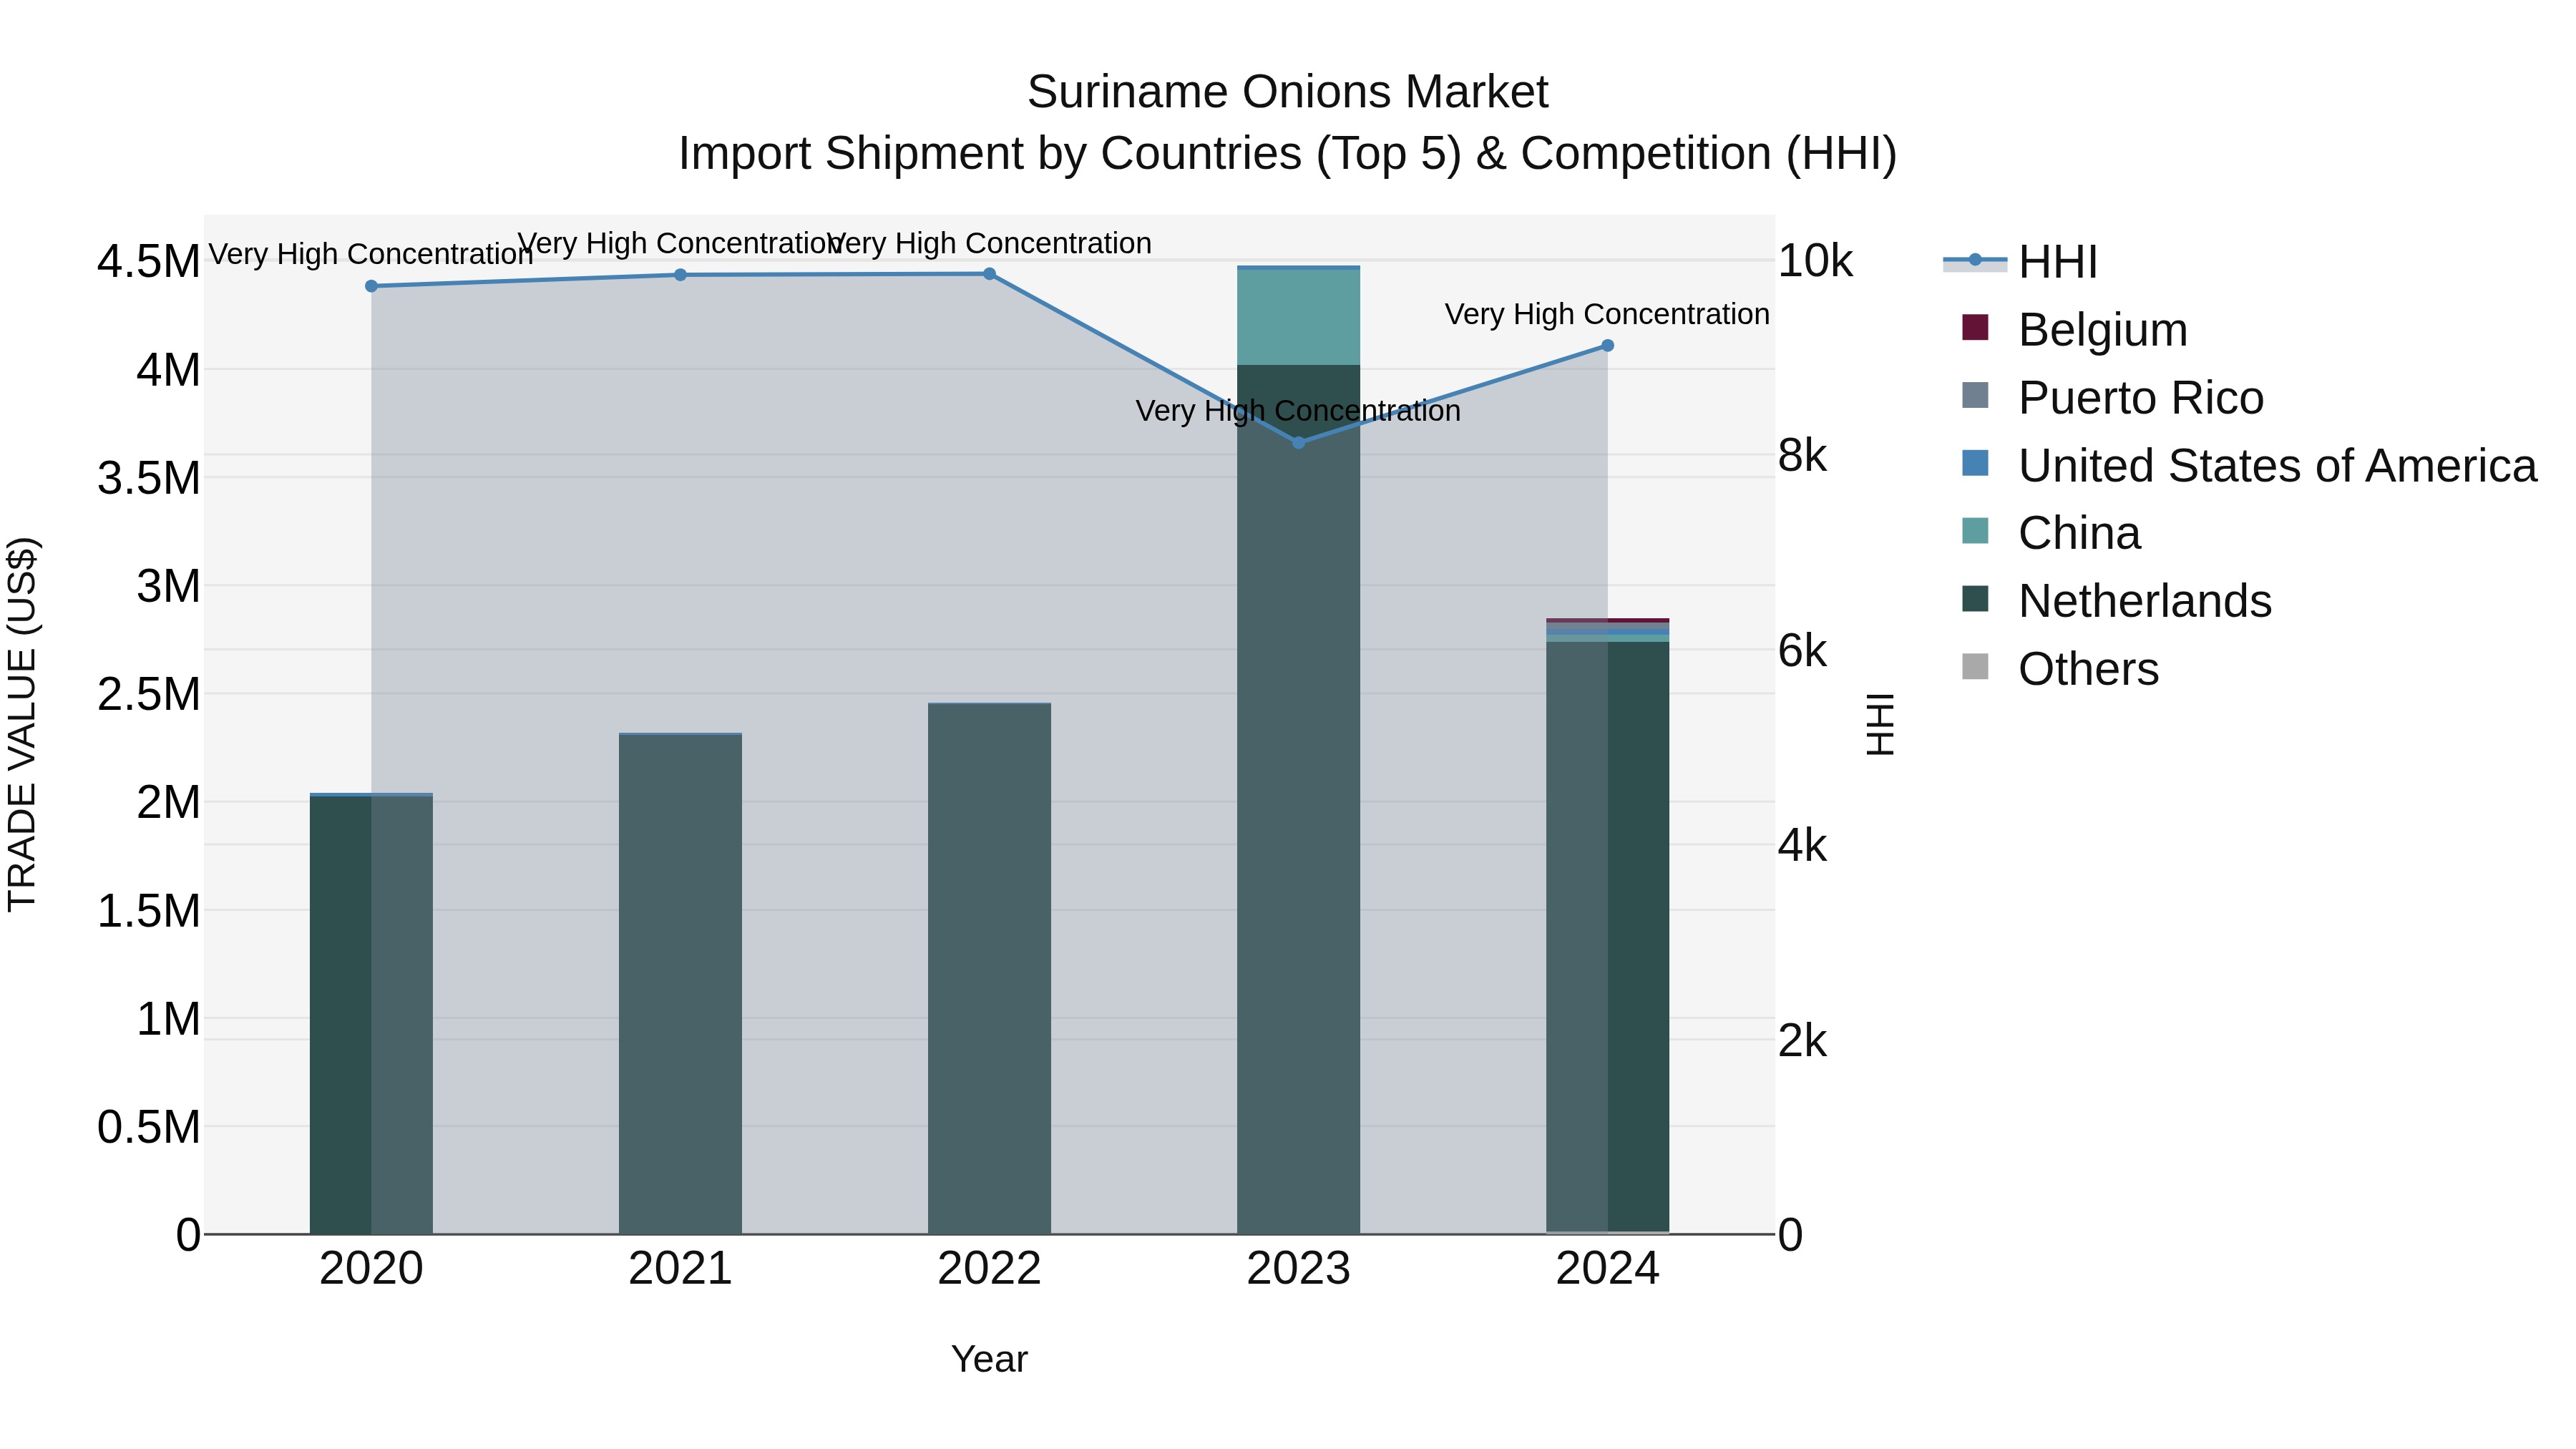The height and width of the screenshot is (1449, 2576).
Task: Click the 10k HHI axis tick label
Action: click(x=1815, y=262)
